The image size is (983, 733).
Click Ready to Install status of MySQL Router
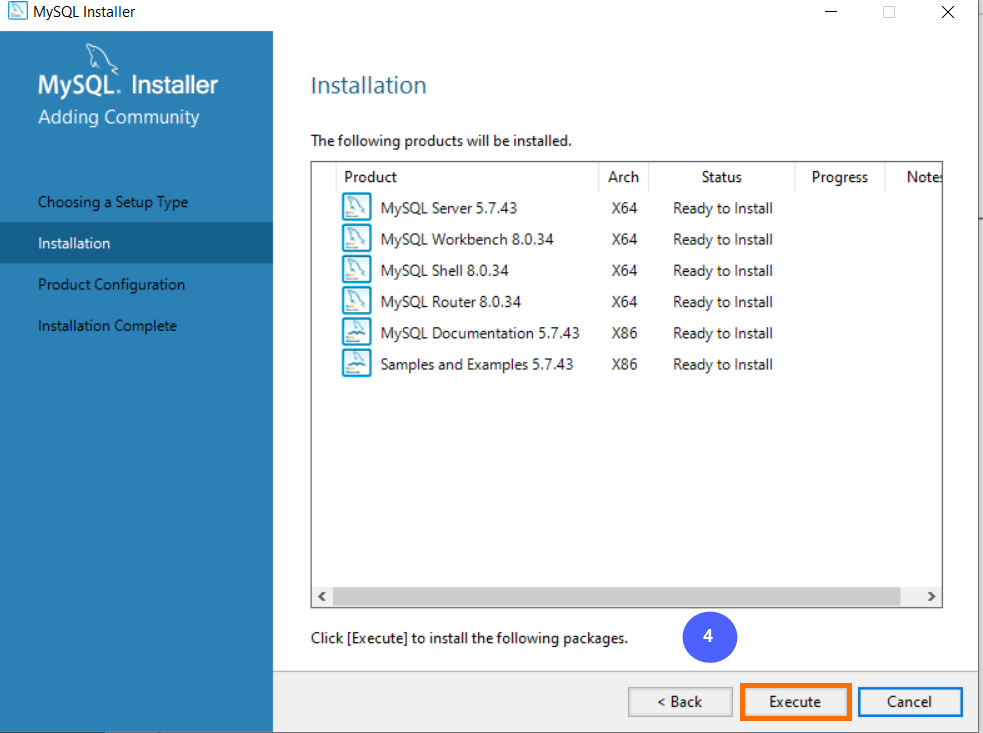click(x=723, y=302)
